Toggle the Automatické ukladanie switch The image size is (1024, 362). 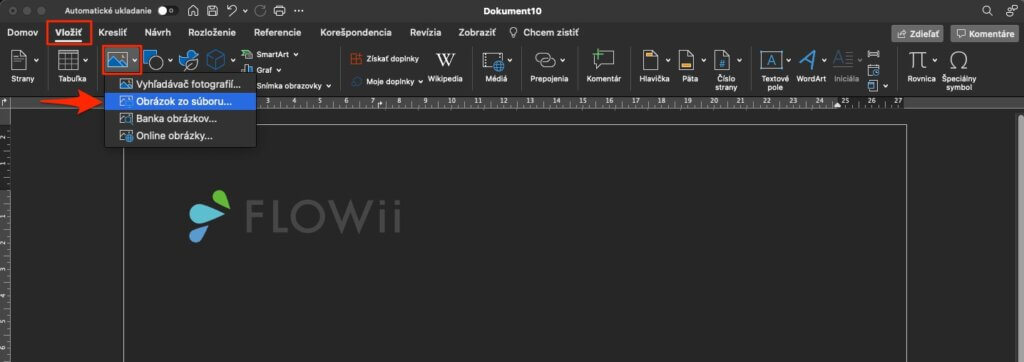coord(168,10)
